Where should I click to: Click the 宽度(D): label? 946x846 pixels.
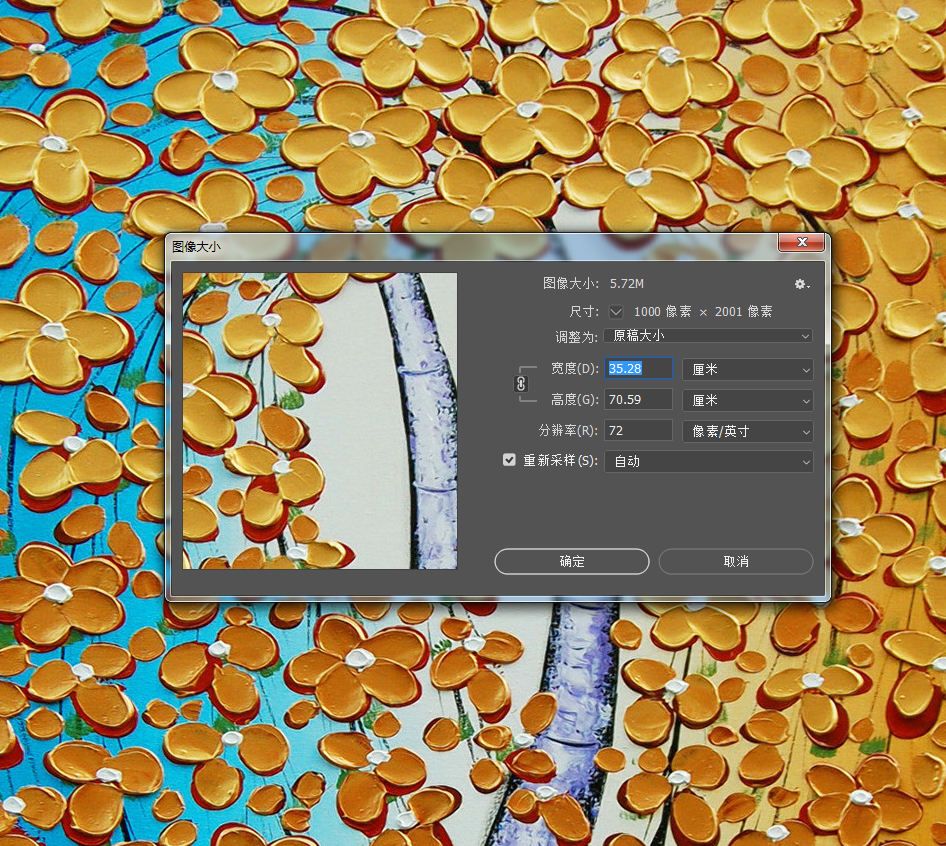click(574, 368)
